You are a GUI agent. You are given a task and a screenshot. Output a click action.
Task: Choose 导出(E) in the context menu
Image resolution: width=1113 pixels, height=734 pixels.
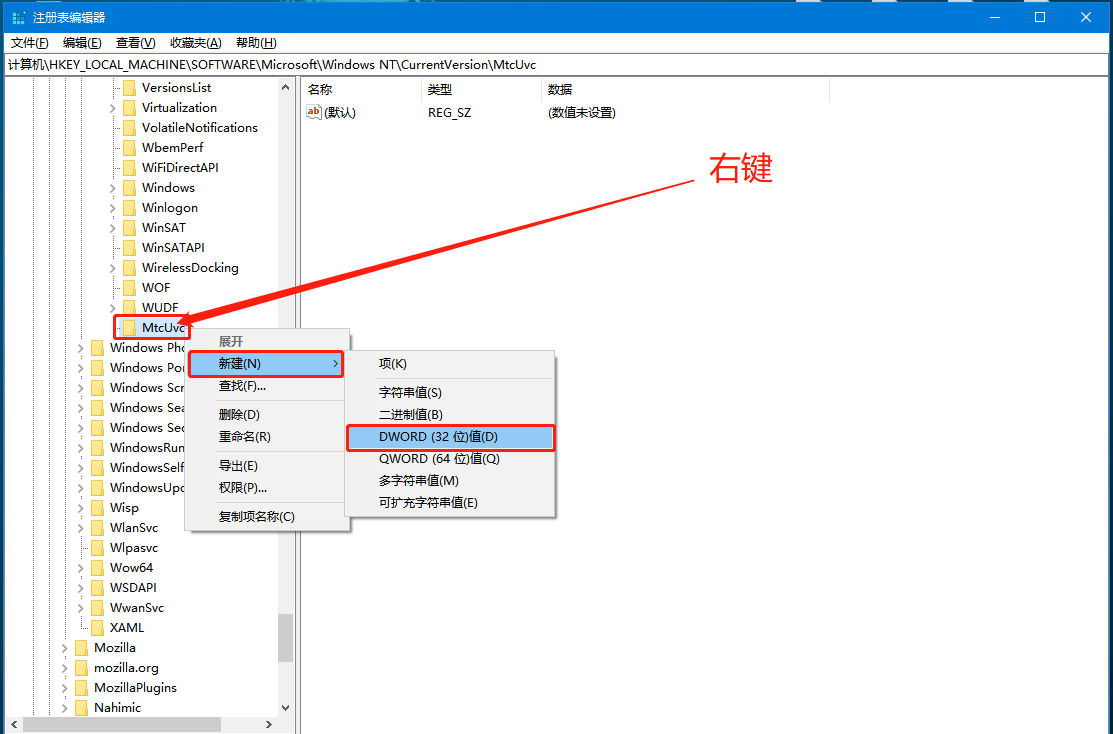[267, 466]
